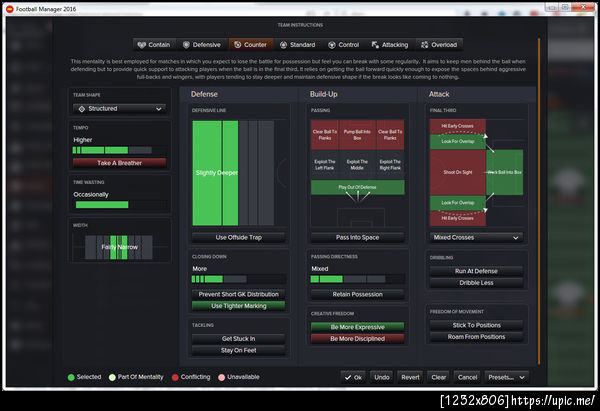Switch to the Defensive mentality tab
The width and height of the screenshot is (600, 411).
click(x=202, y=45)
